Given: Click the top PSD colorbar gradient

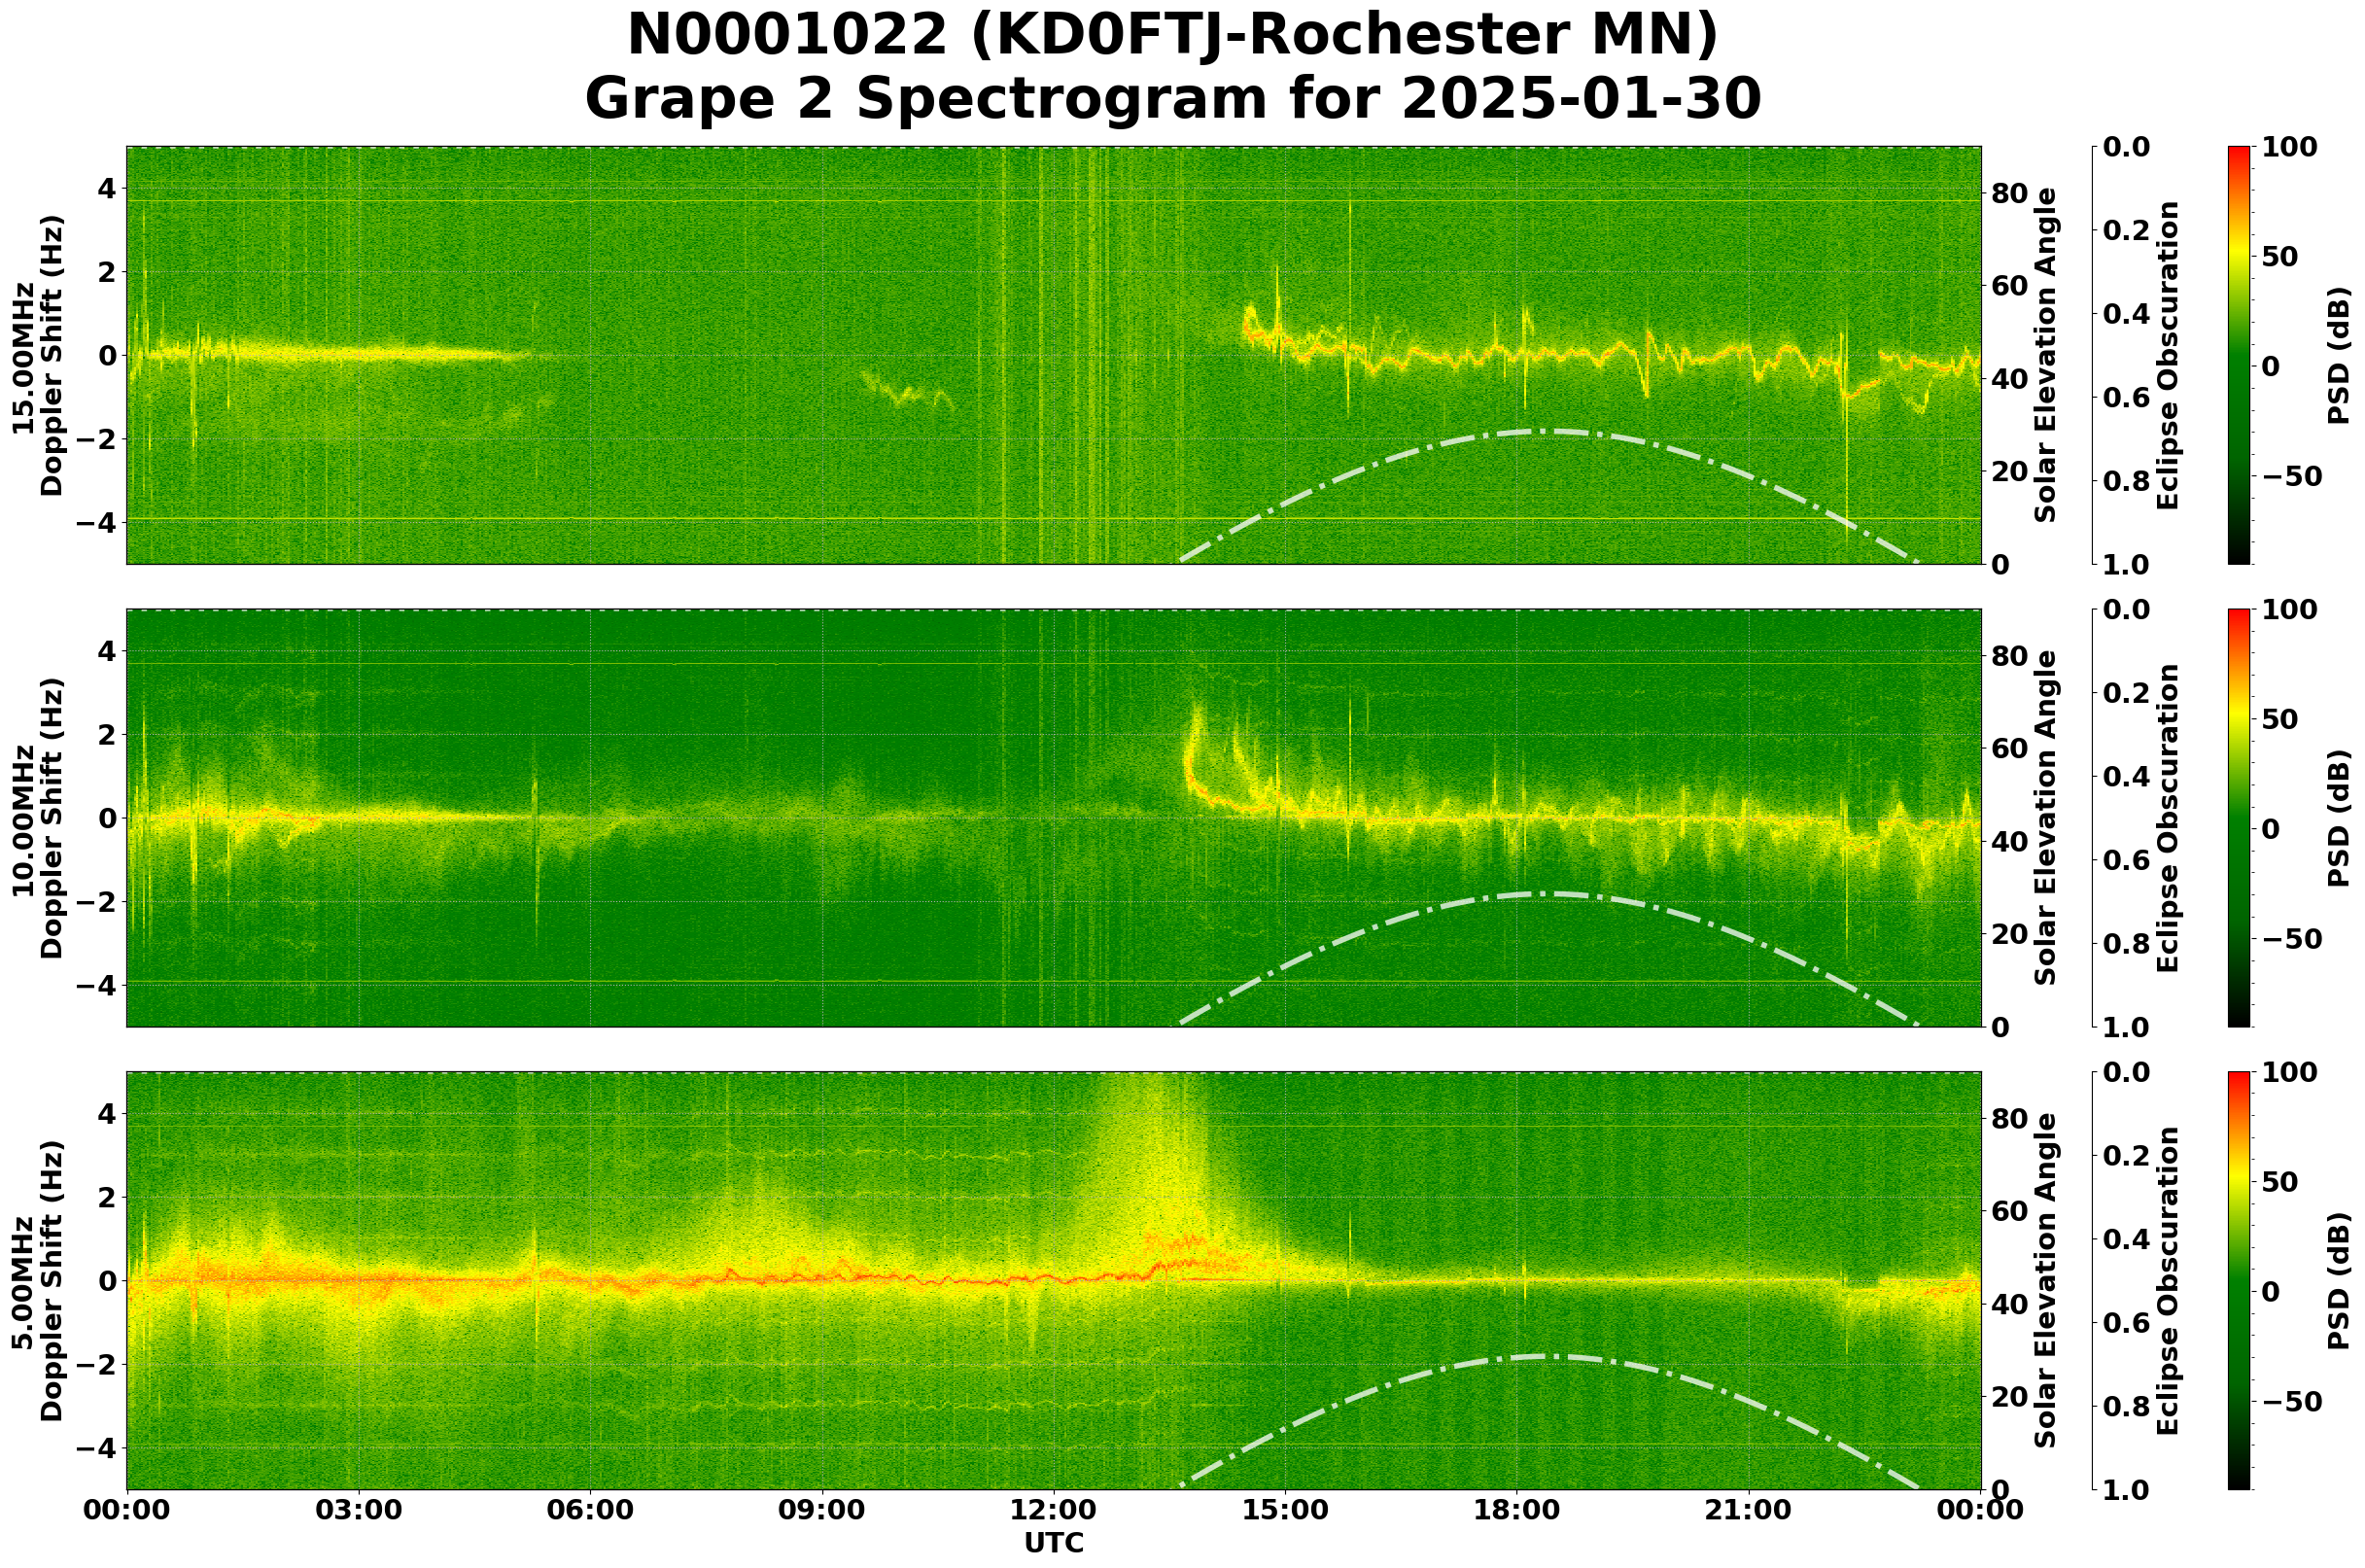Looking at the screenshot, I should point(2239,355).
